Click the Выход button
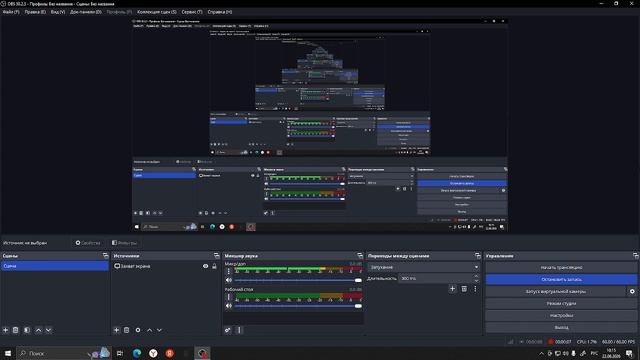 coord(561,327)
